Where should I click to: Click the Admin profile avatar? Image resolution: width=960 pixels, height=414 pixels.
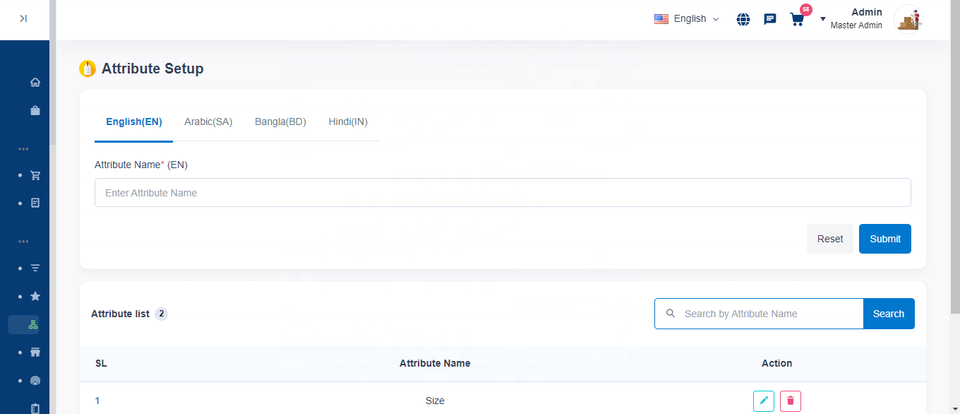(x=908, y=18)
